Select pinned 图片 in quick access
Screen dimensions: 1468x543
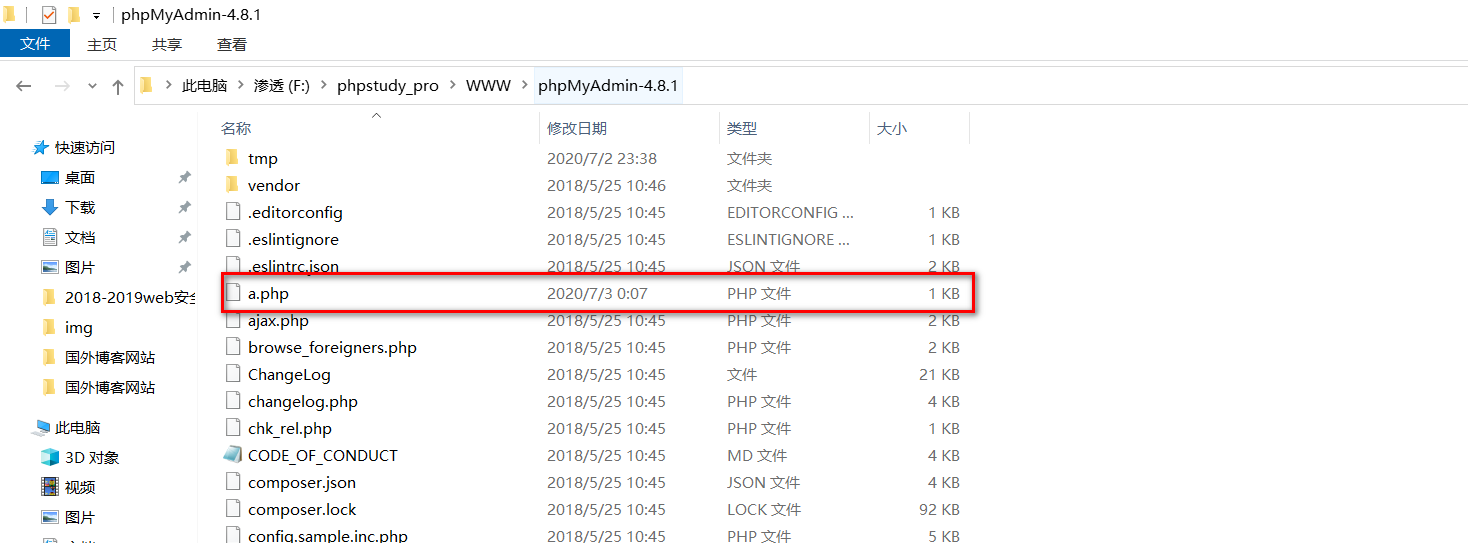(80, 267)
